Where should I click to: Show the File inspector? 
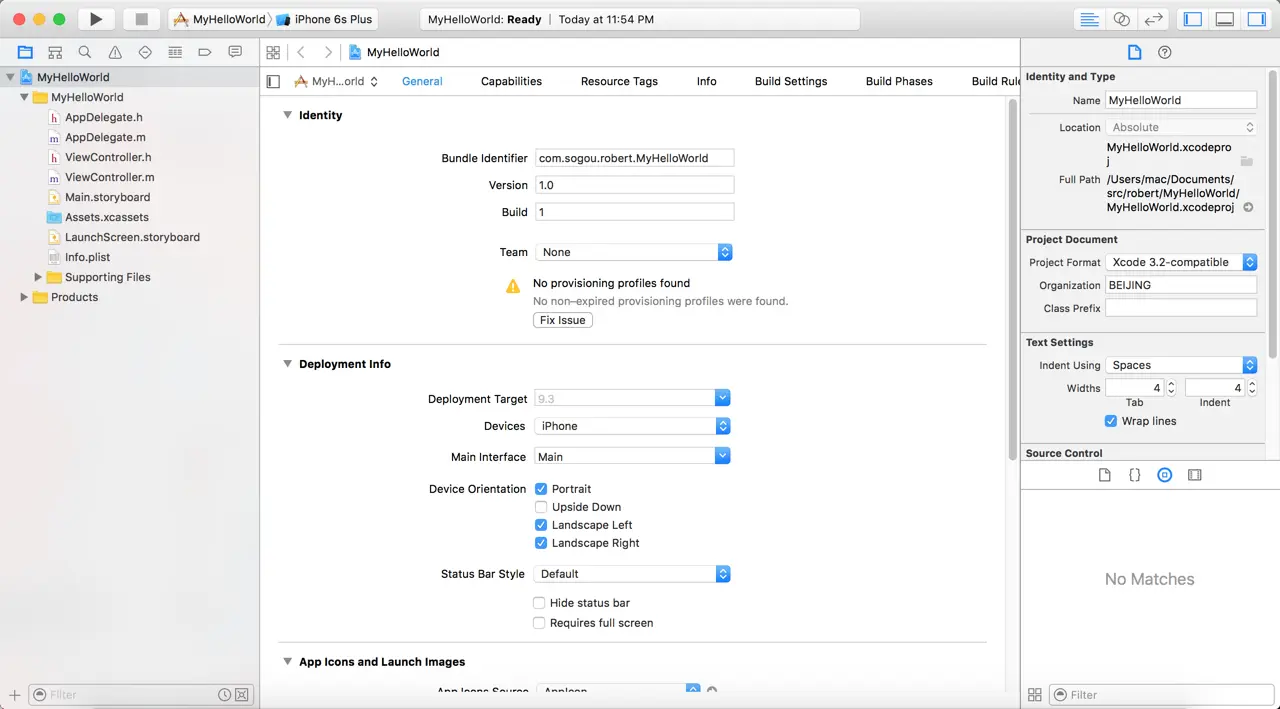(1134, 52)
